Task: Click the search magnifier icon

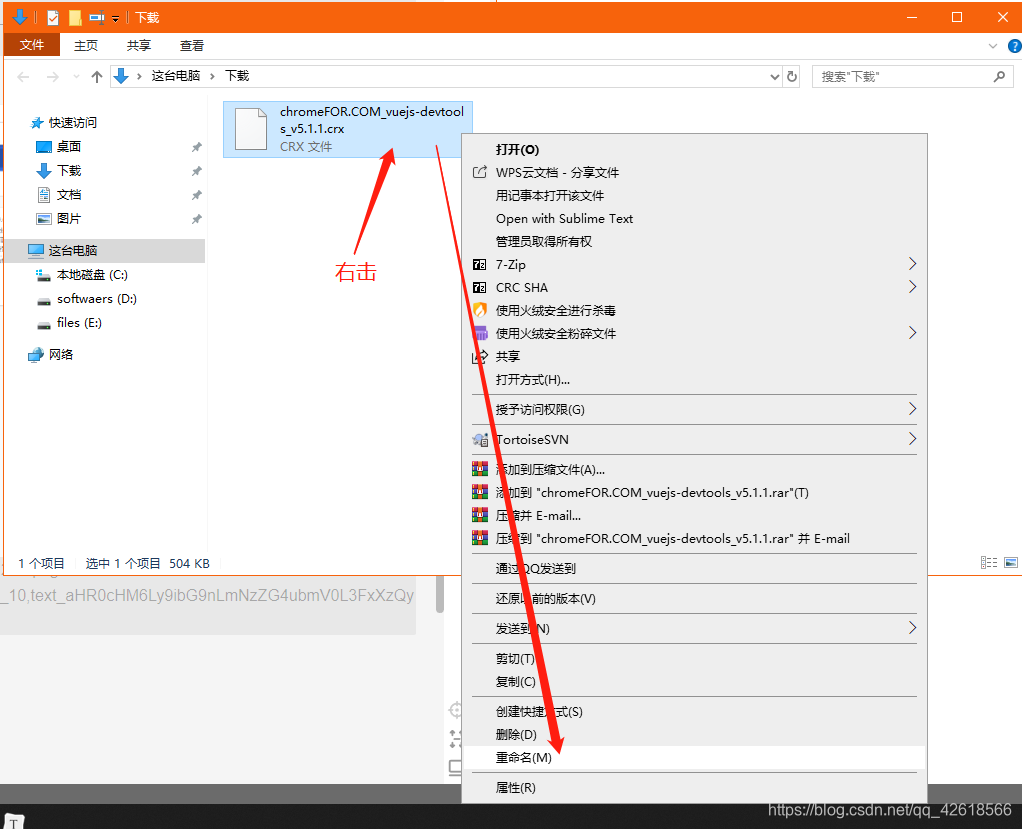Action: (999, 77)
